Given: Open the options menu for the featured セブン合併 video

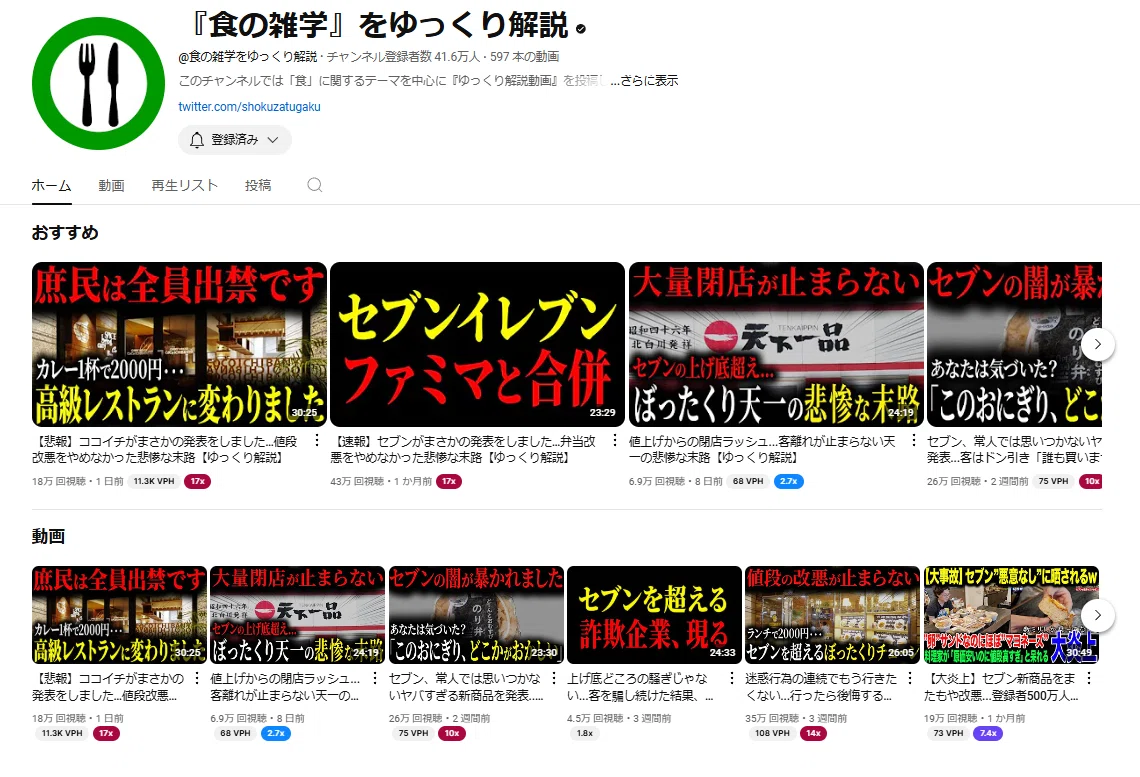Looking at the screenshot, I should pyautogui.click(x=615, y=440).
